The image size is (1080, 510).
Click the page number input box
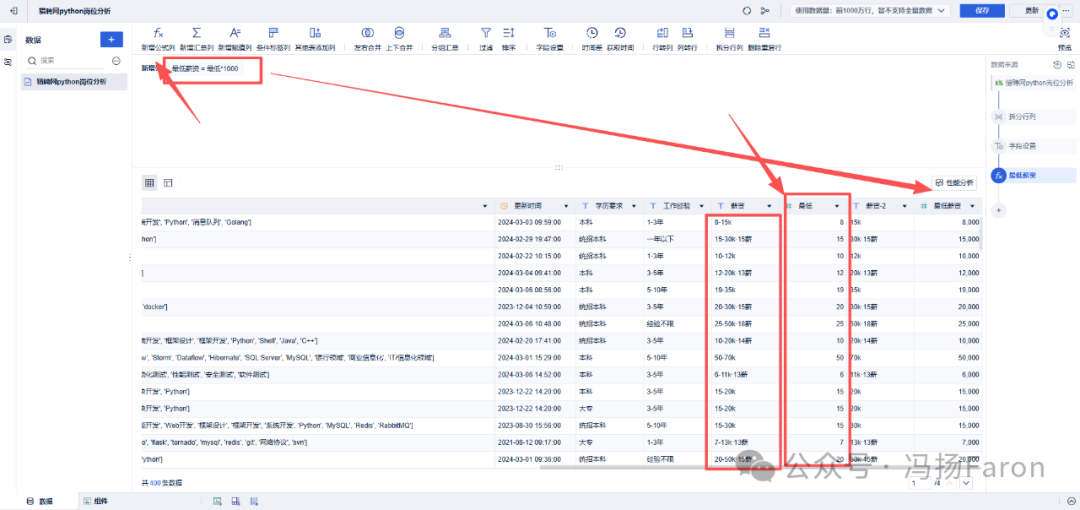pyautogui.click(x=920, y=484)
